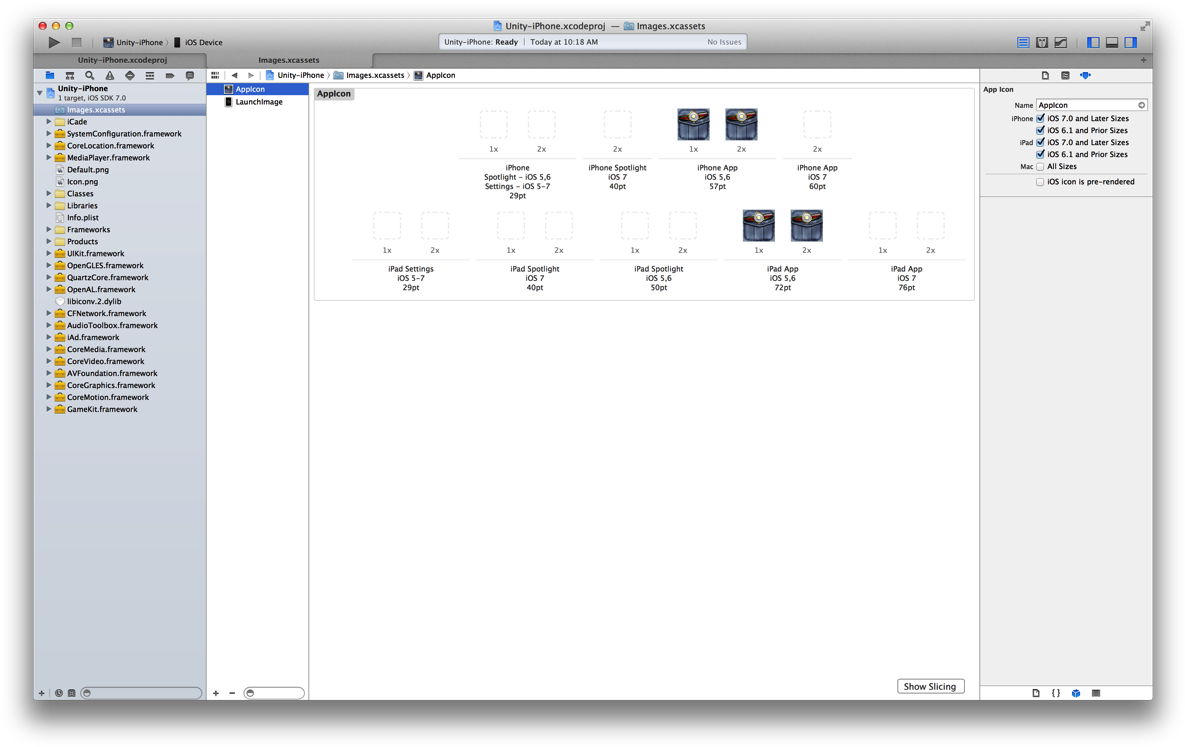
Task: Show the File inspector in the utilities panel
Action: (1044, 74)
